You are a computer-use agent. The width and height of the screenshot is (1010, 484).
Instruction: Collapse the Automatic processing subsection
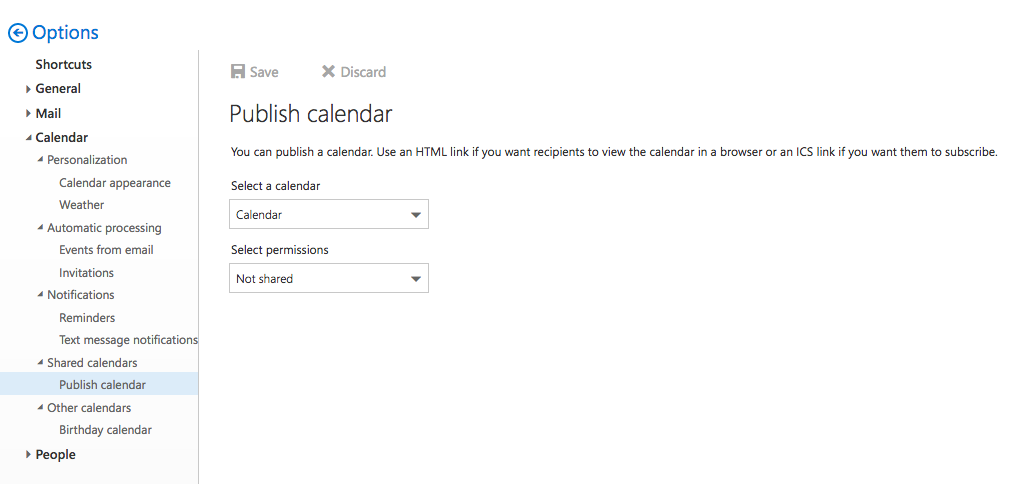(x=41, y=227)
